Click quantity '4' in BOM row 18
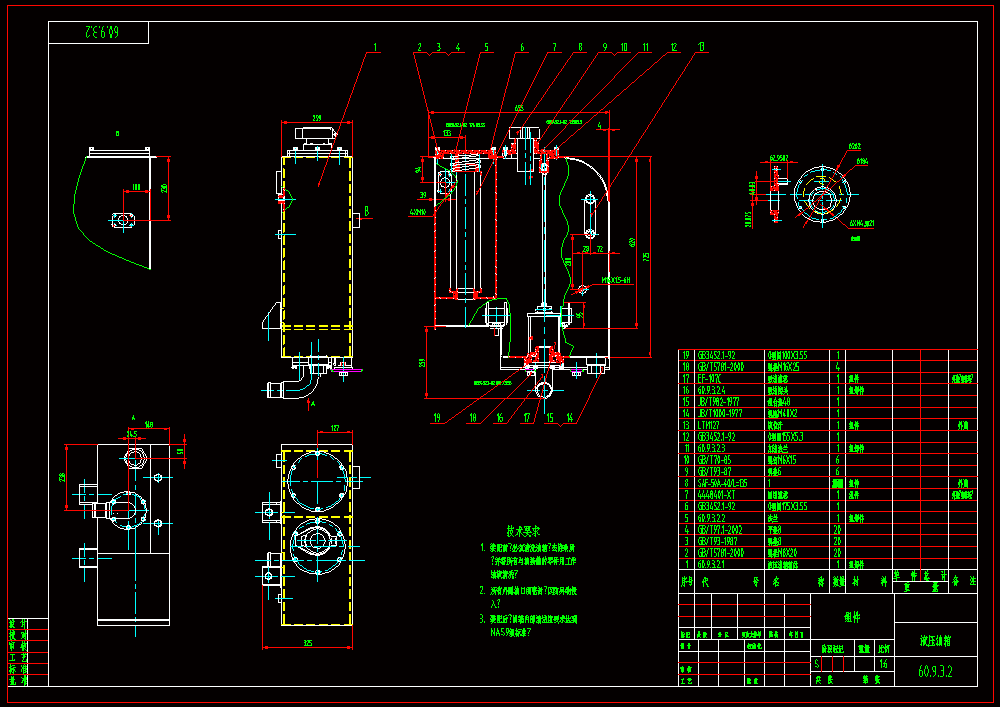The image size is (1000, 707). [x=837, y=367]
